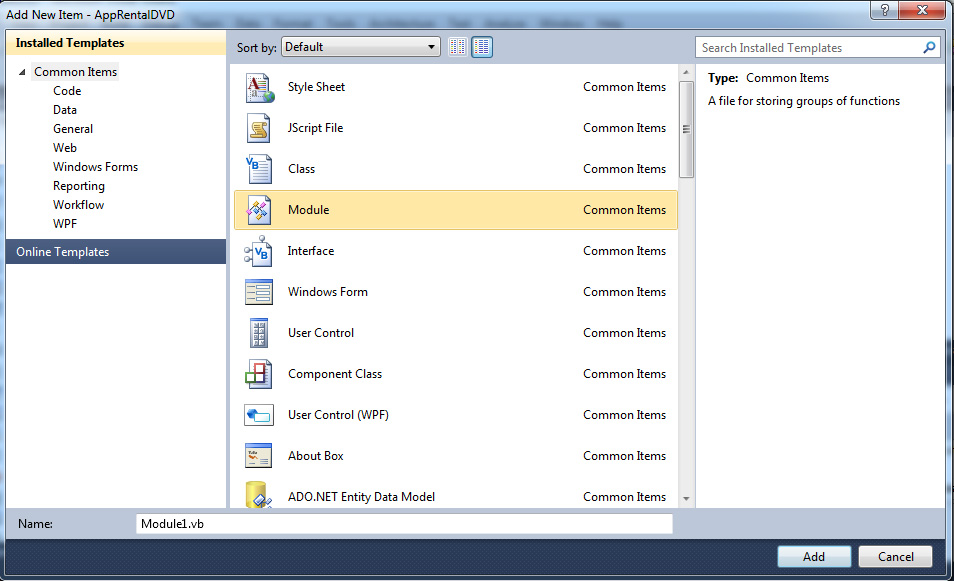Click the VB Class template icon
The image size is (954, 581).
tap(259, 169)
